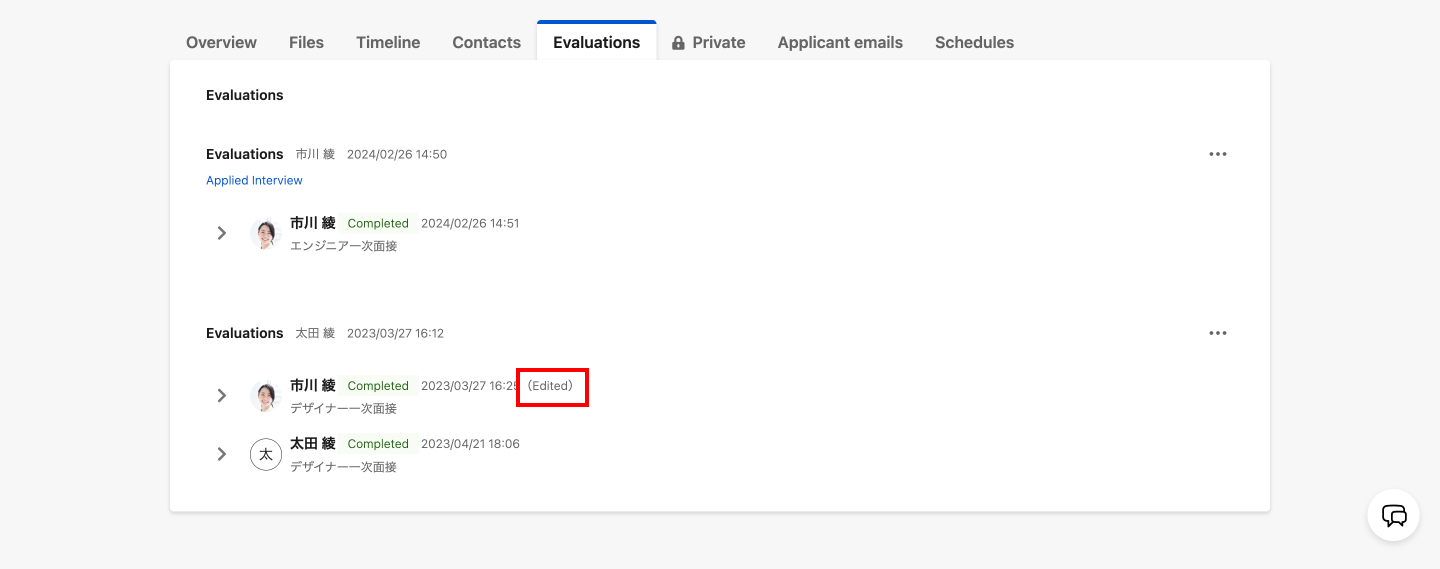Open the more options menu for the 2024/02/26 evaluation
This screenshot has width=1440, height=569.
coord(1217,154)
